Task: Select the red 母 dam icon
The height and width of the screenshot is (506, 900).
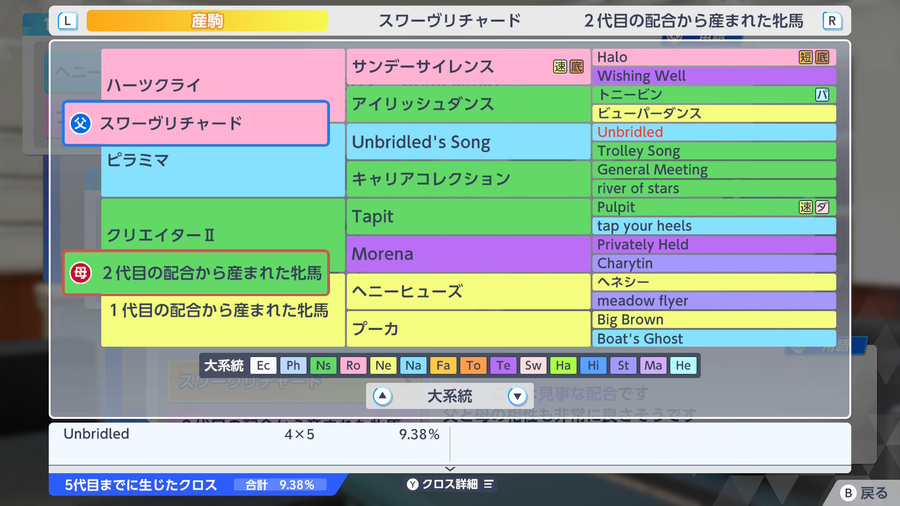Action: tap(80, 273)
